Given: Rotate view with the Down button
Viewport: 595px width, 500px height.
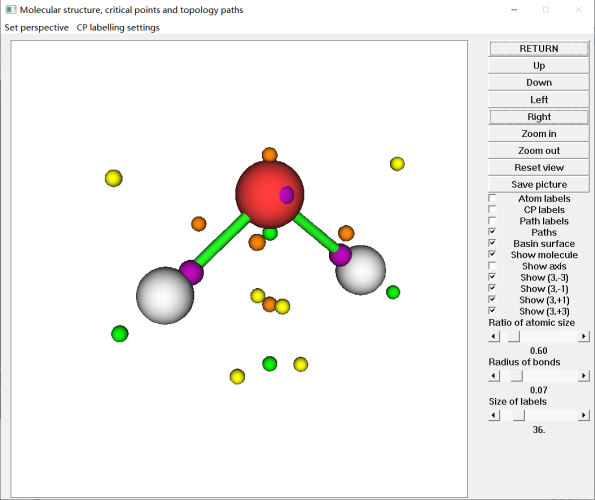Looking at the screenshot, I should pyautogui.click(x=538, y=82).
